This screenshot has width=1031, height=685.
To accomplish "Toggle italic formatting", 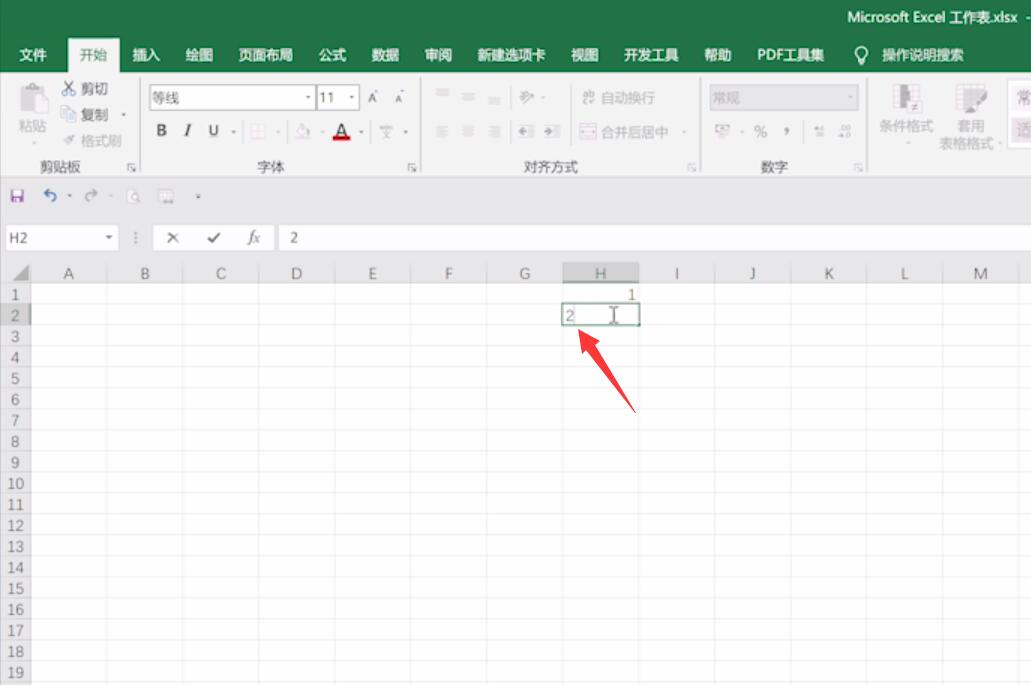I will (188, 131).
